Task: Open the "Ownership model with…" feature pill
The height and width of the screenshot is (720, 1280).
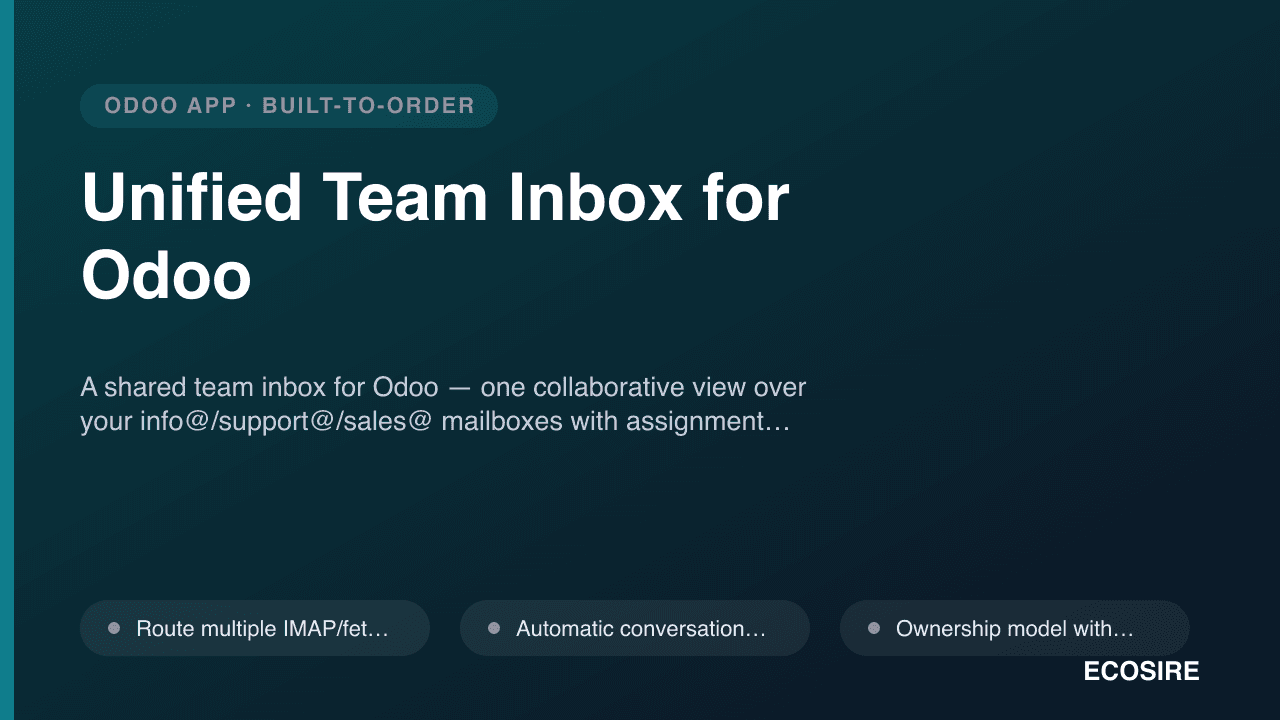Action: pos(1015,628)
